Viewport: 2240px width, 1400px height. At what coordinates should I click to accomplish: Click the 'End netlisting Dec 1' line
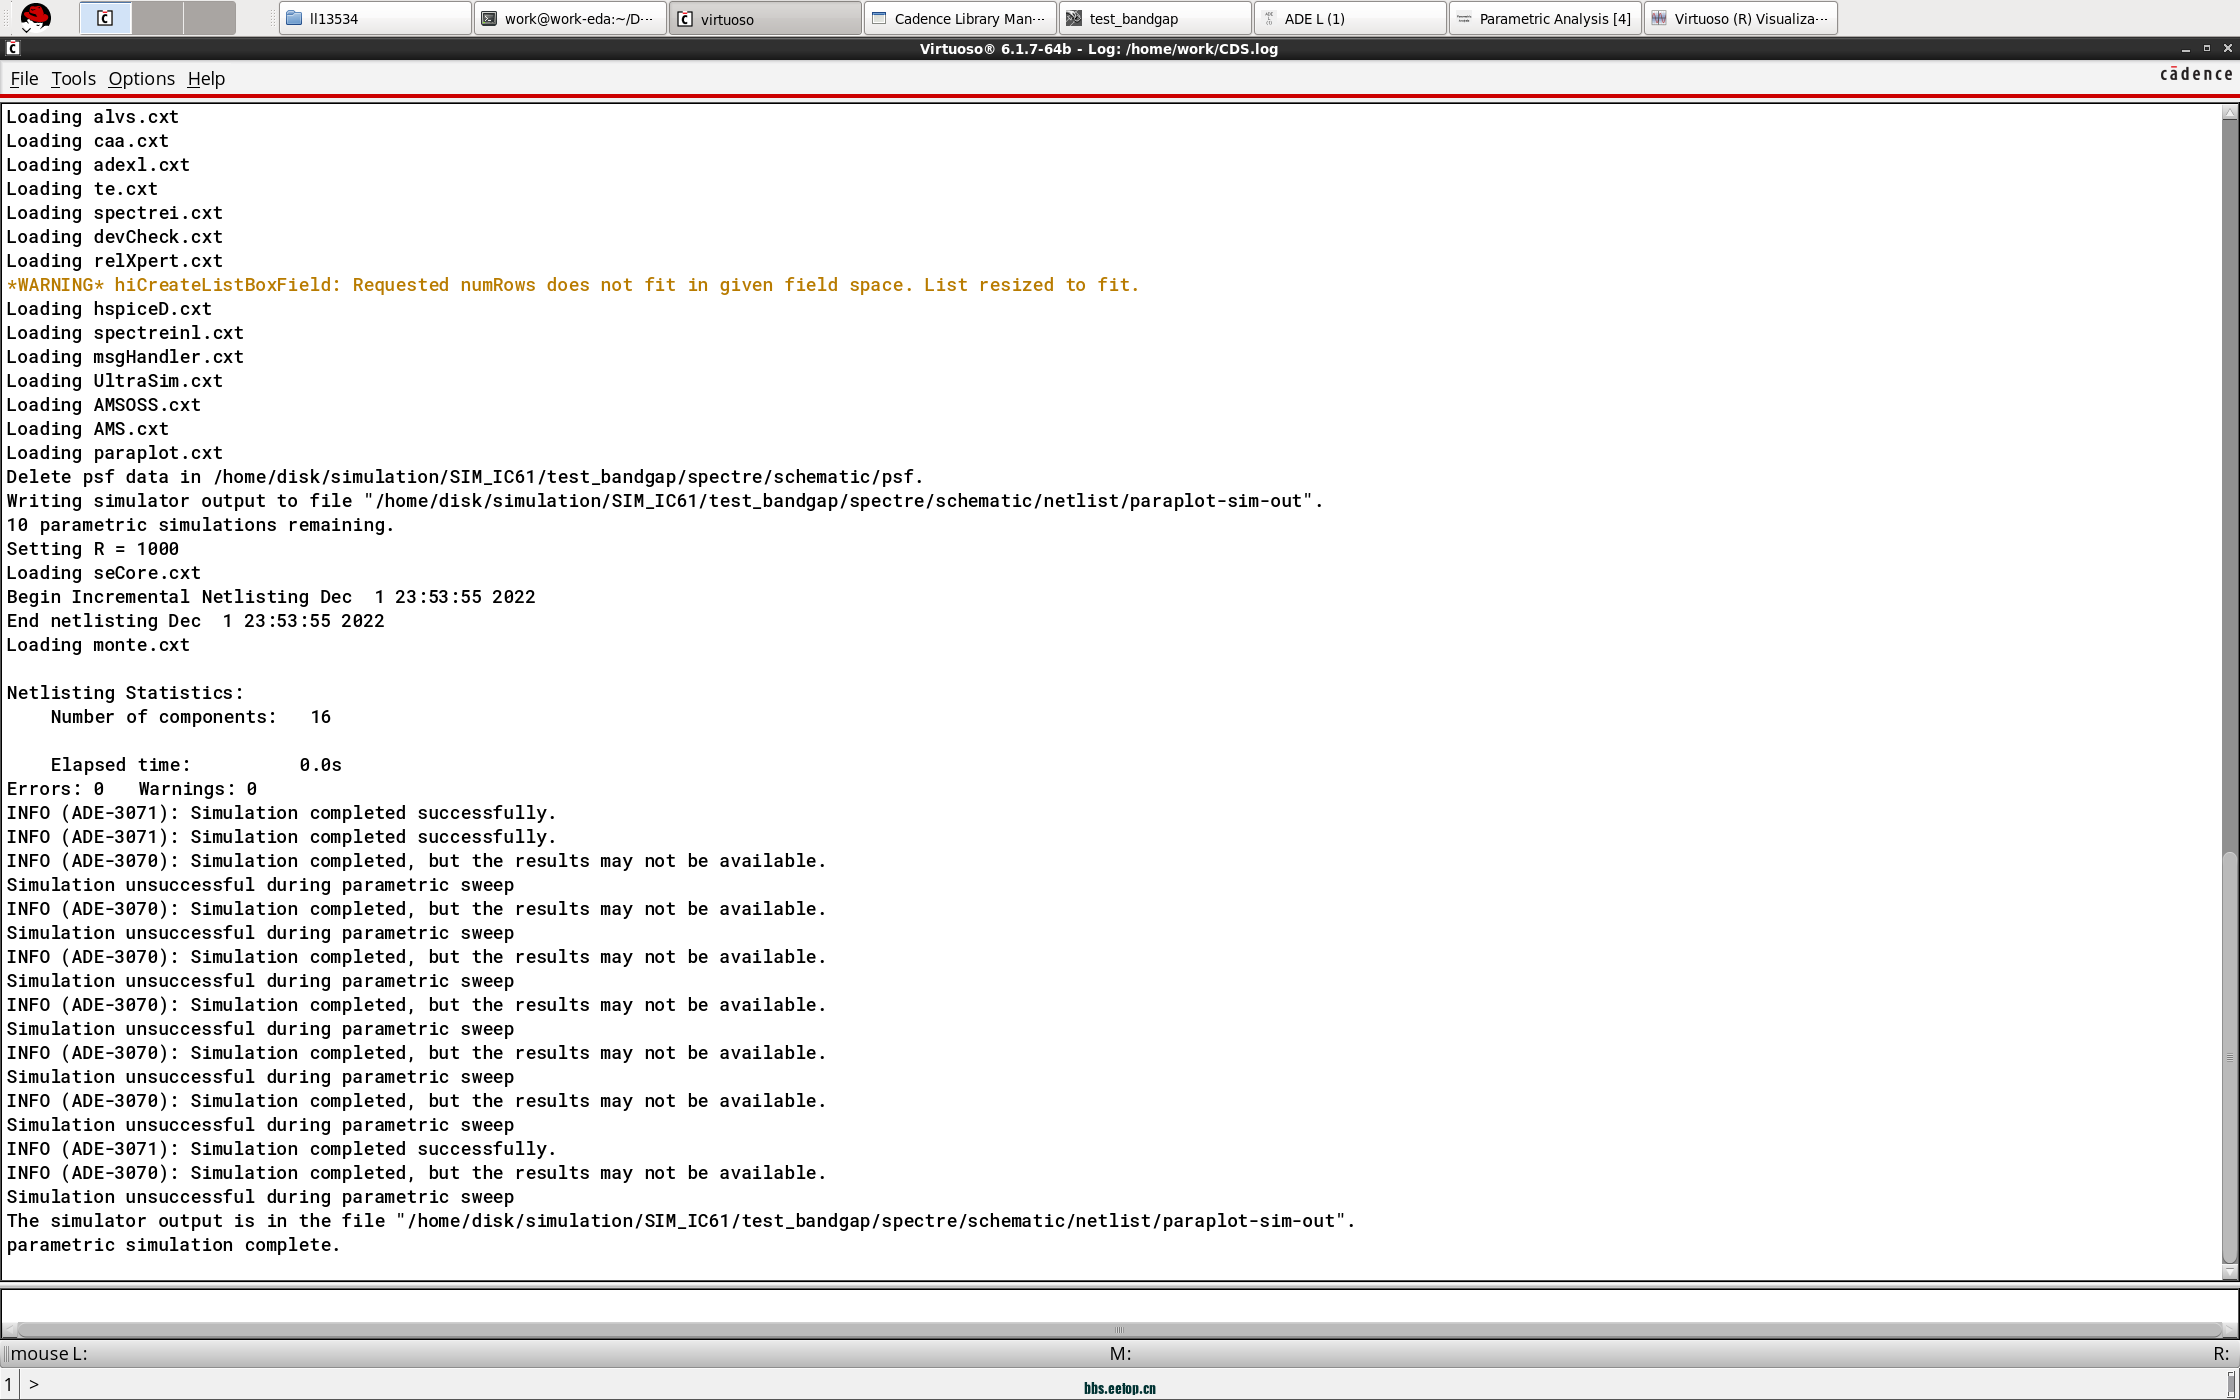click(195, 621)
